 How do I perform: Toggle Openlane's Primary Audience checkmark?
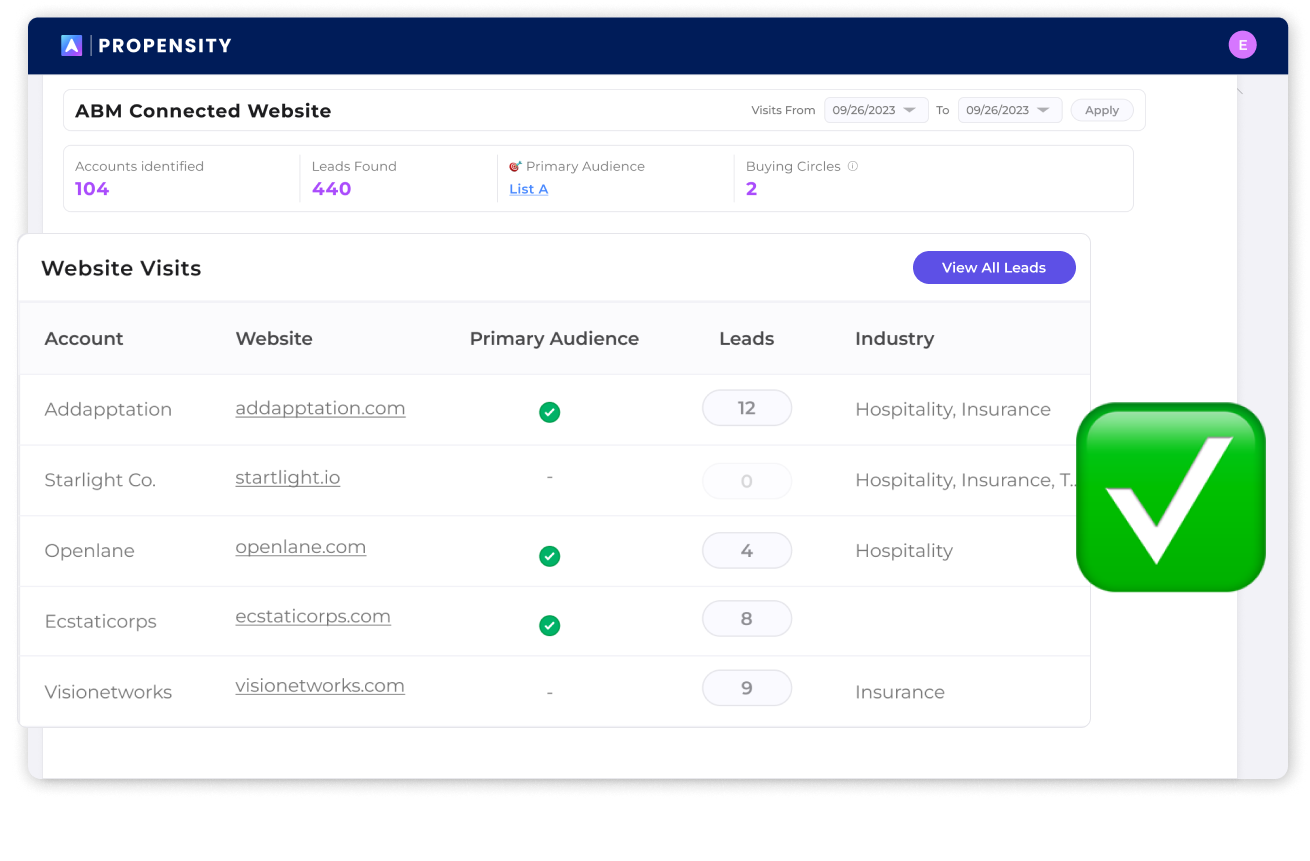click(x=549, y=556)
